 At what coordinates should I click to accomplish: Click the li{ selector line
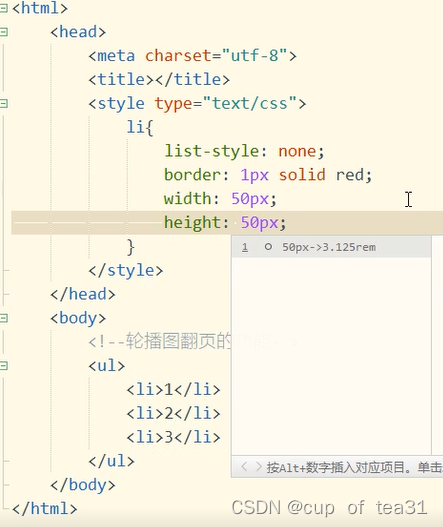[140, 127]
